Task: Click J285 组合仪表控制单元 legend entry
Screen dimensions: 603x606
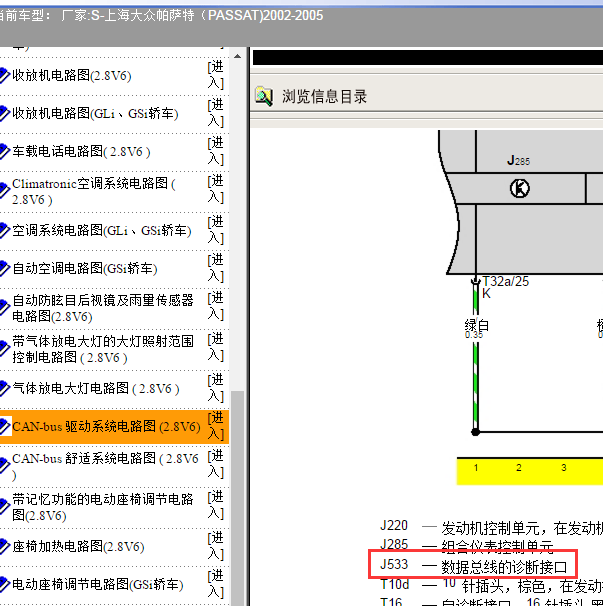Action: (x=467, y=545)
